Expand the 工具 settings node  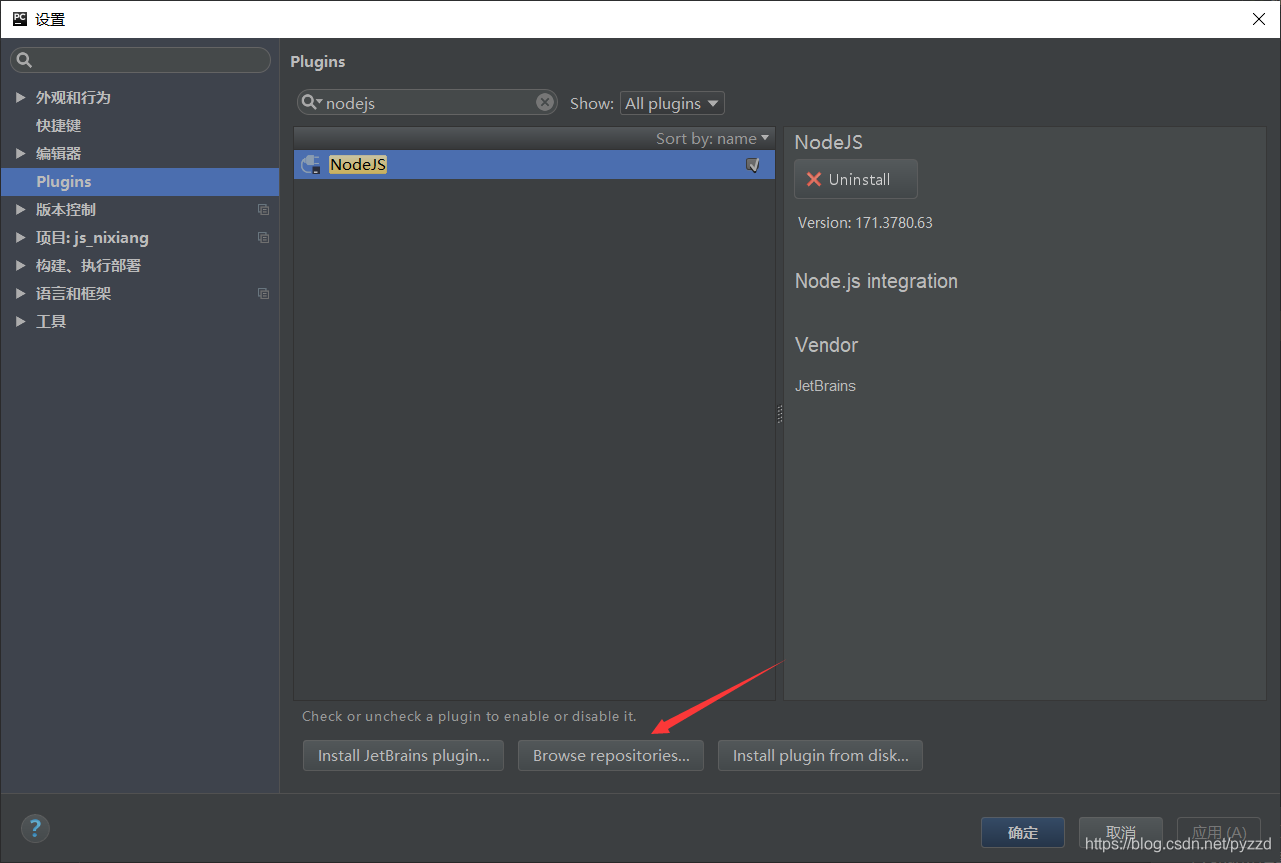(21, 322)
